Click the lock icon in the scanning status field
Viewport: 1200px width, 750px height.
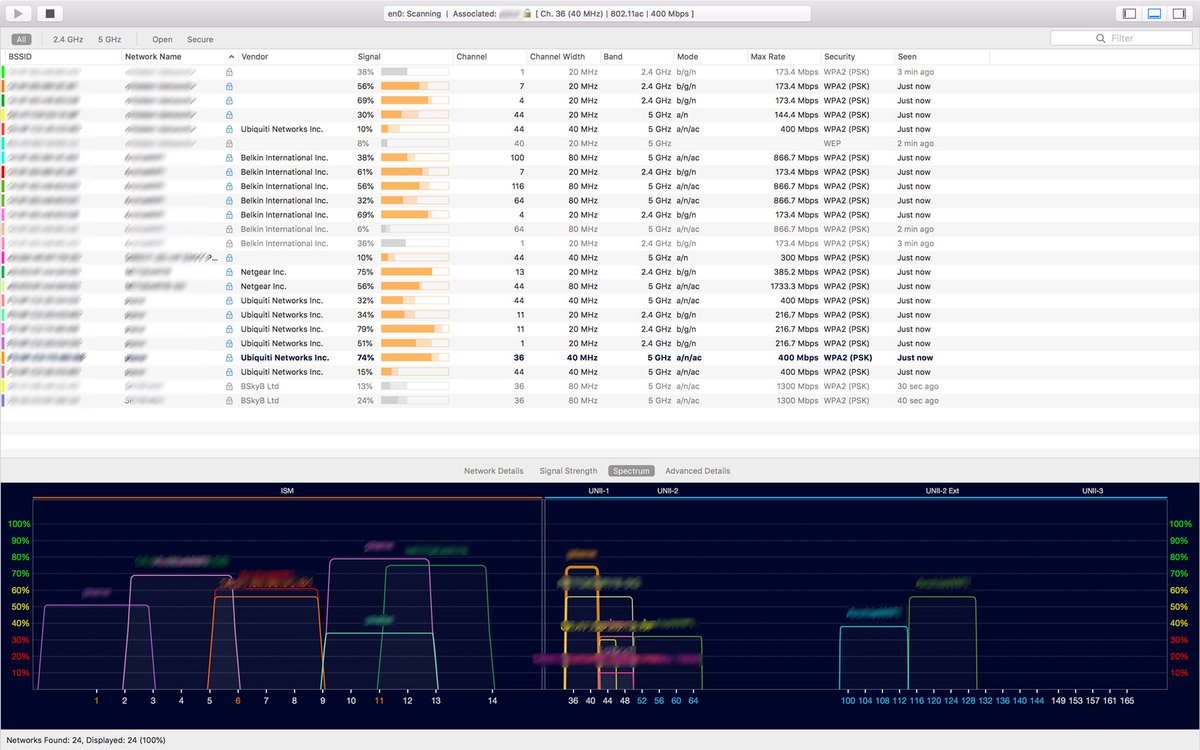coord(527,13)
